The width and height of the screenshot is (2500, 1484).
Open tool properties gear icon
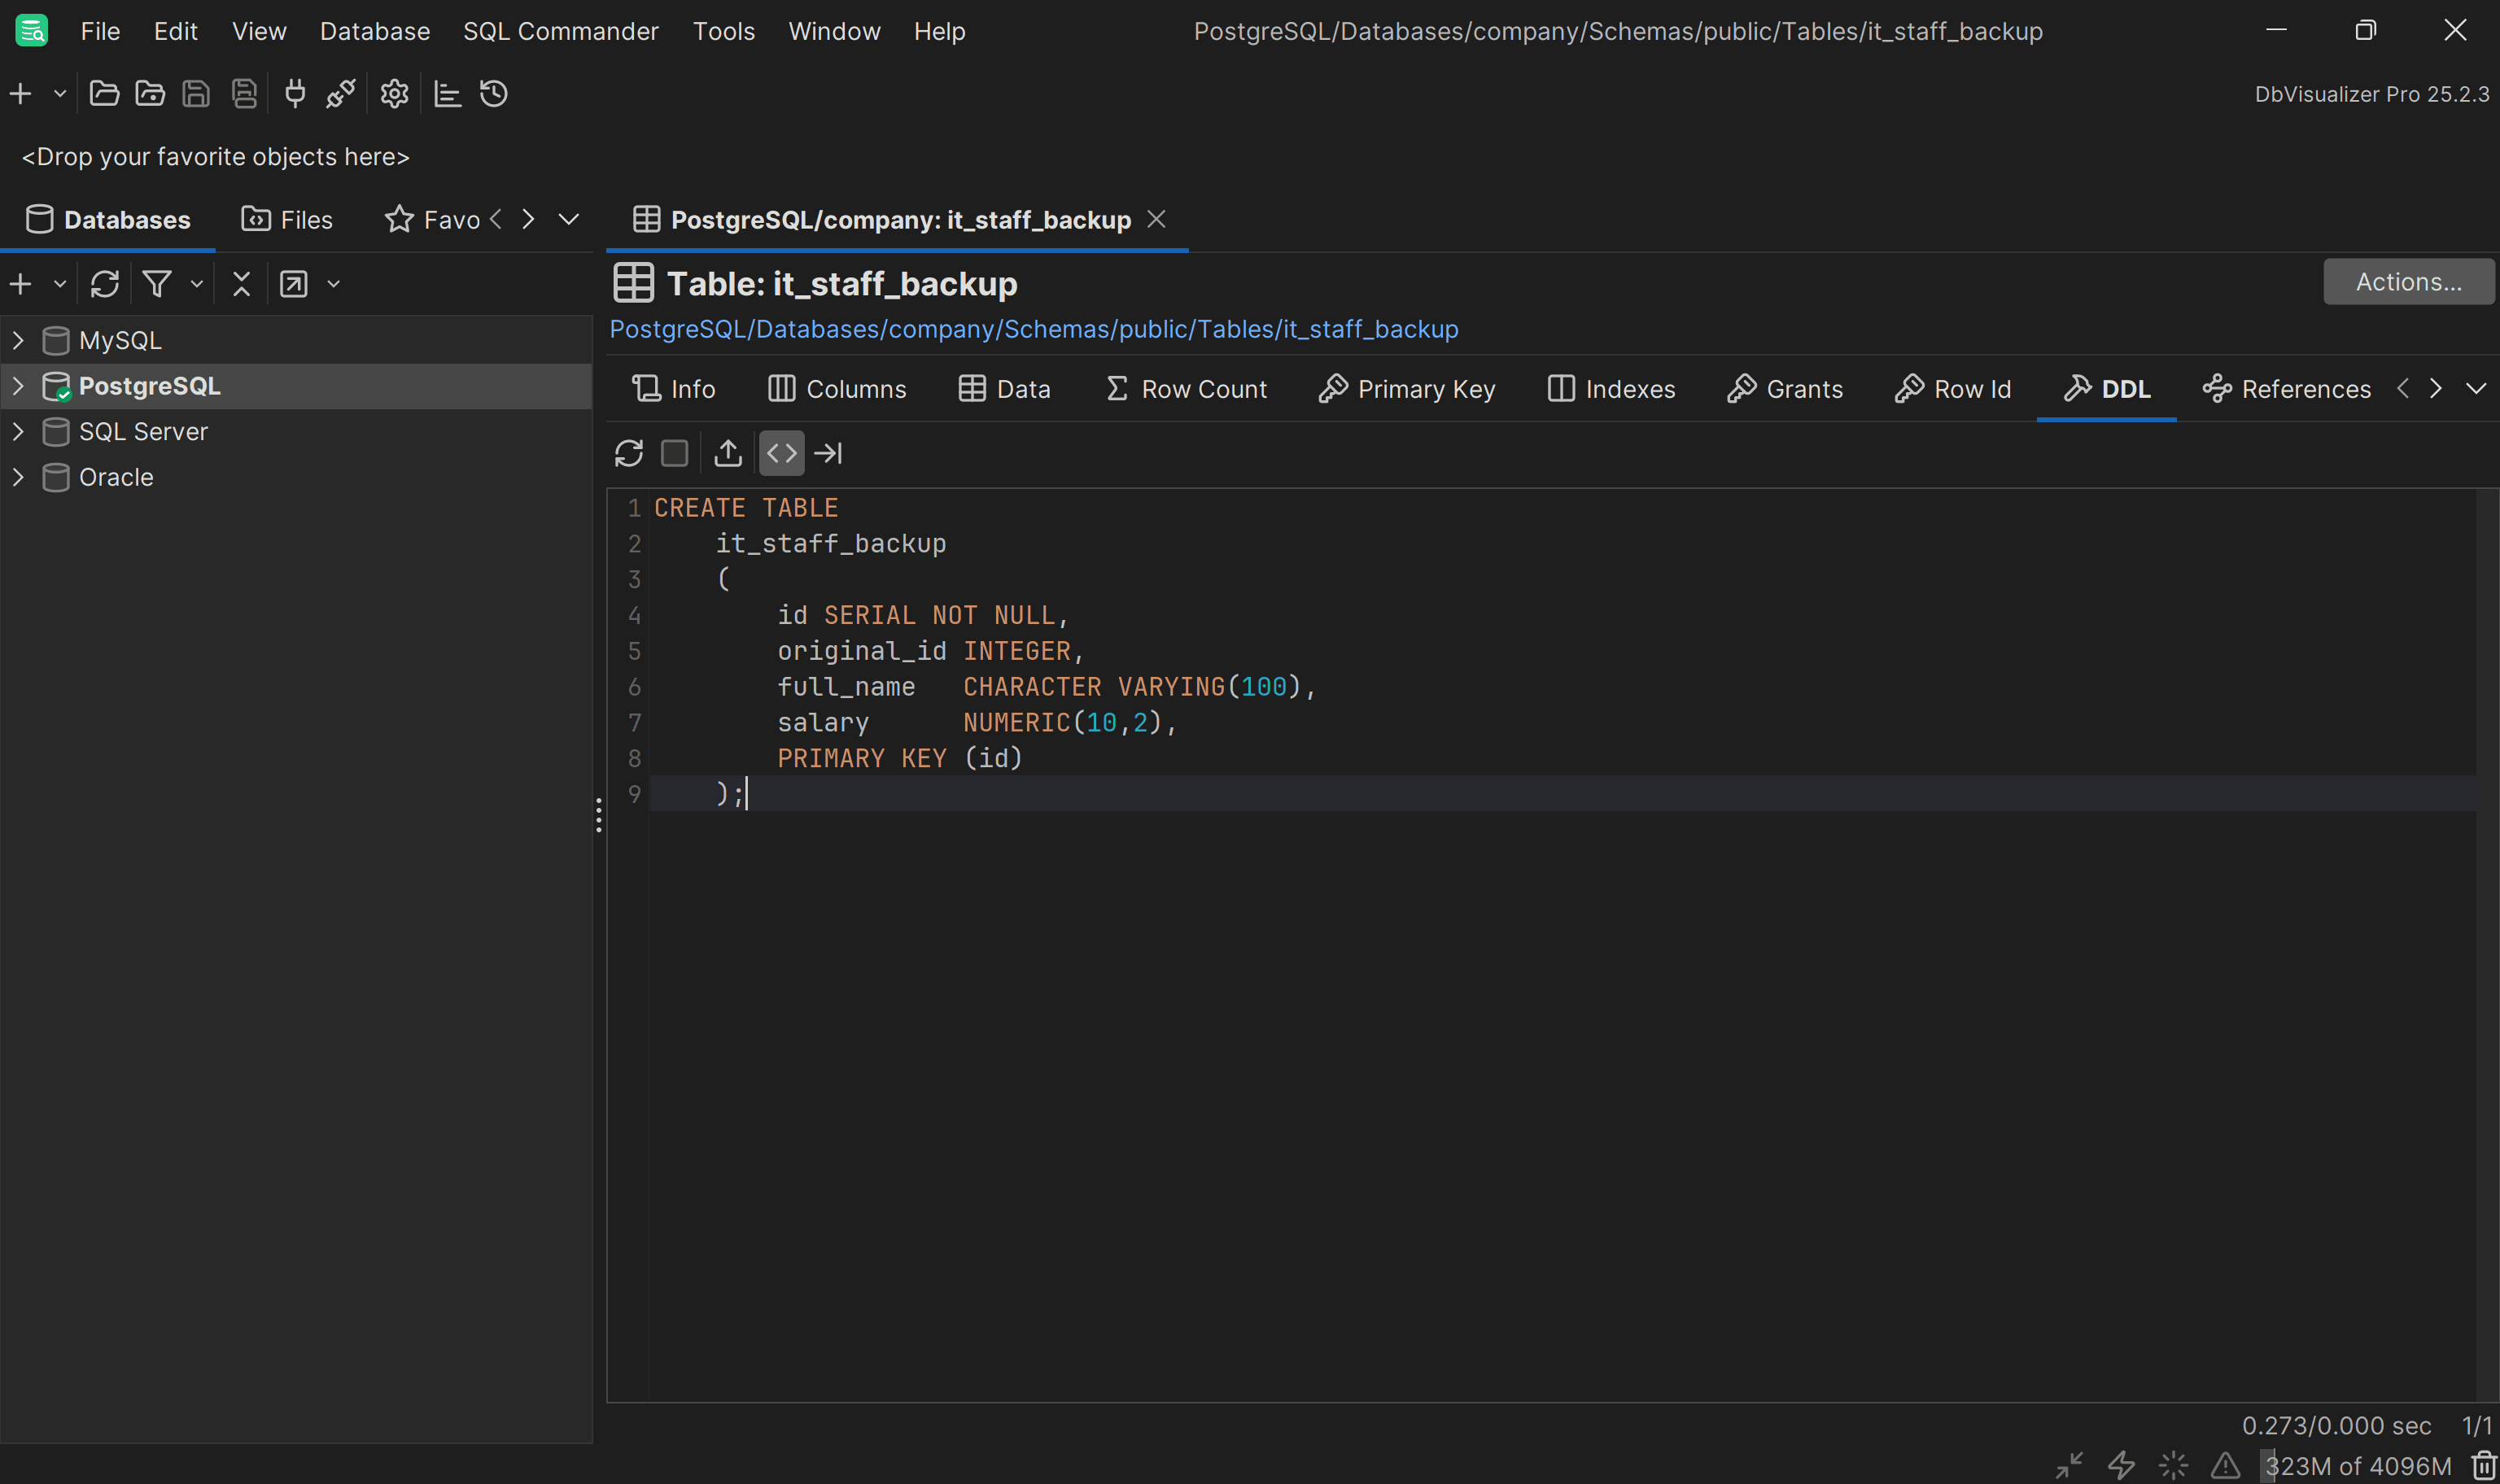394,94
